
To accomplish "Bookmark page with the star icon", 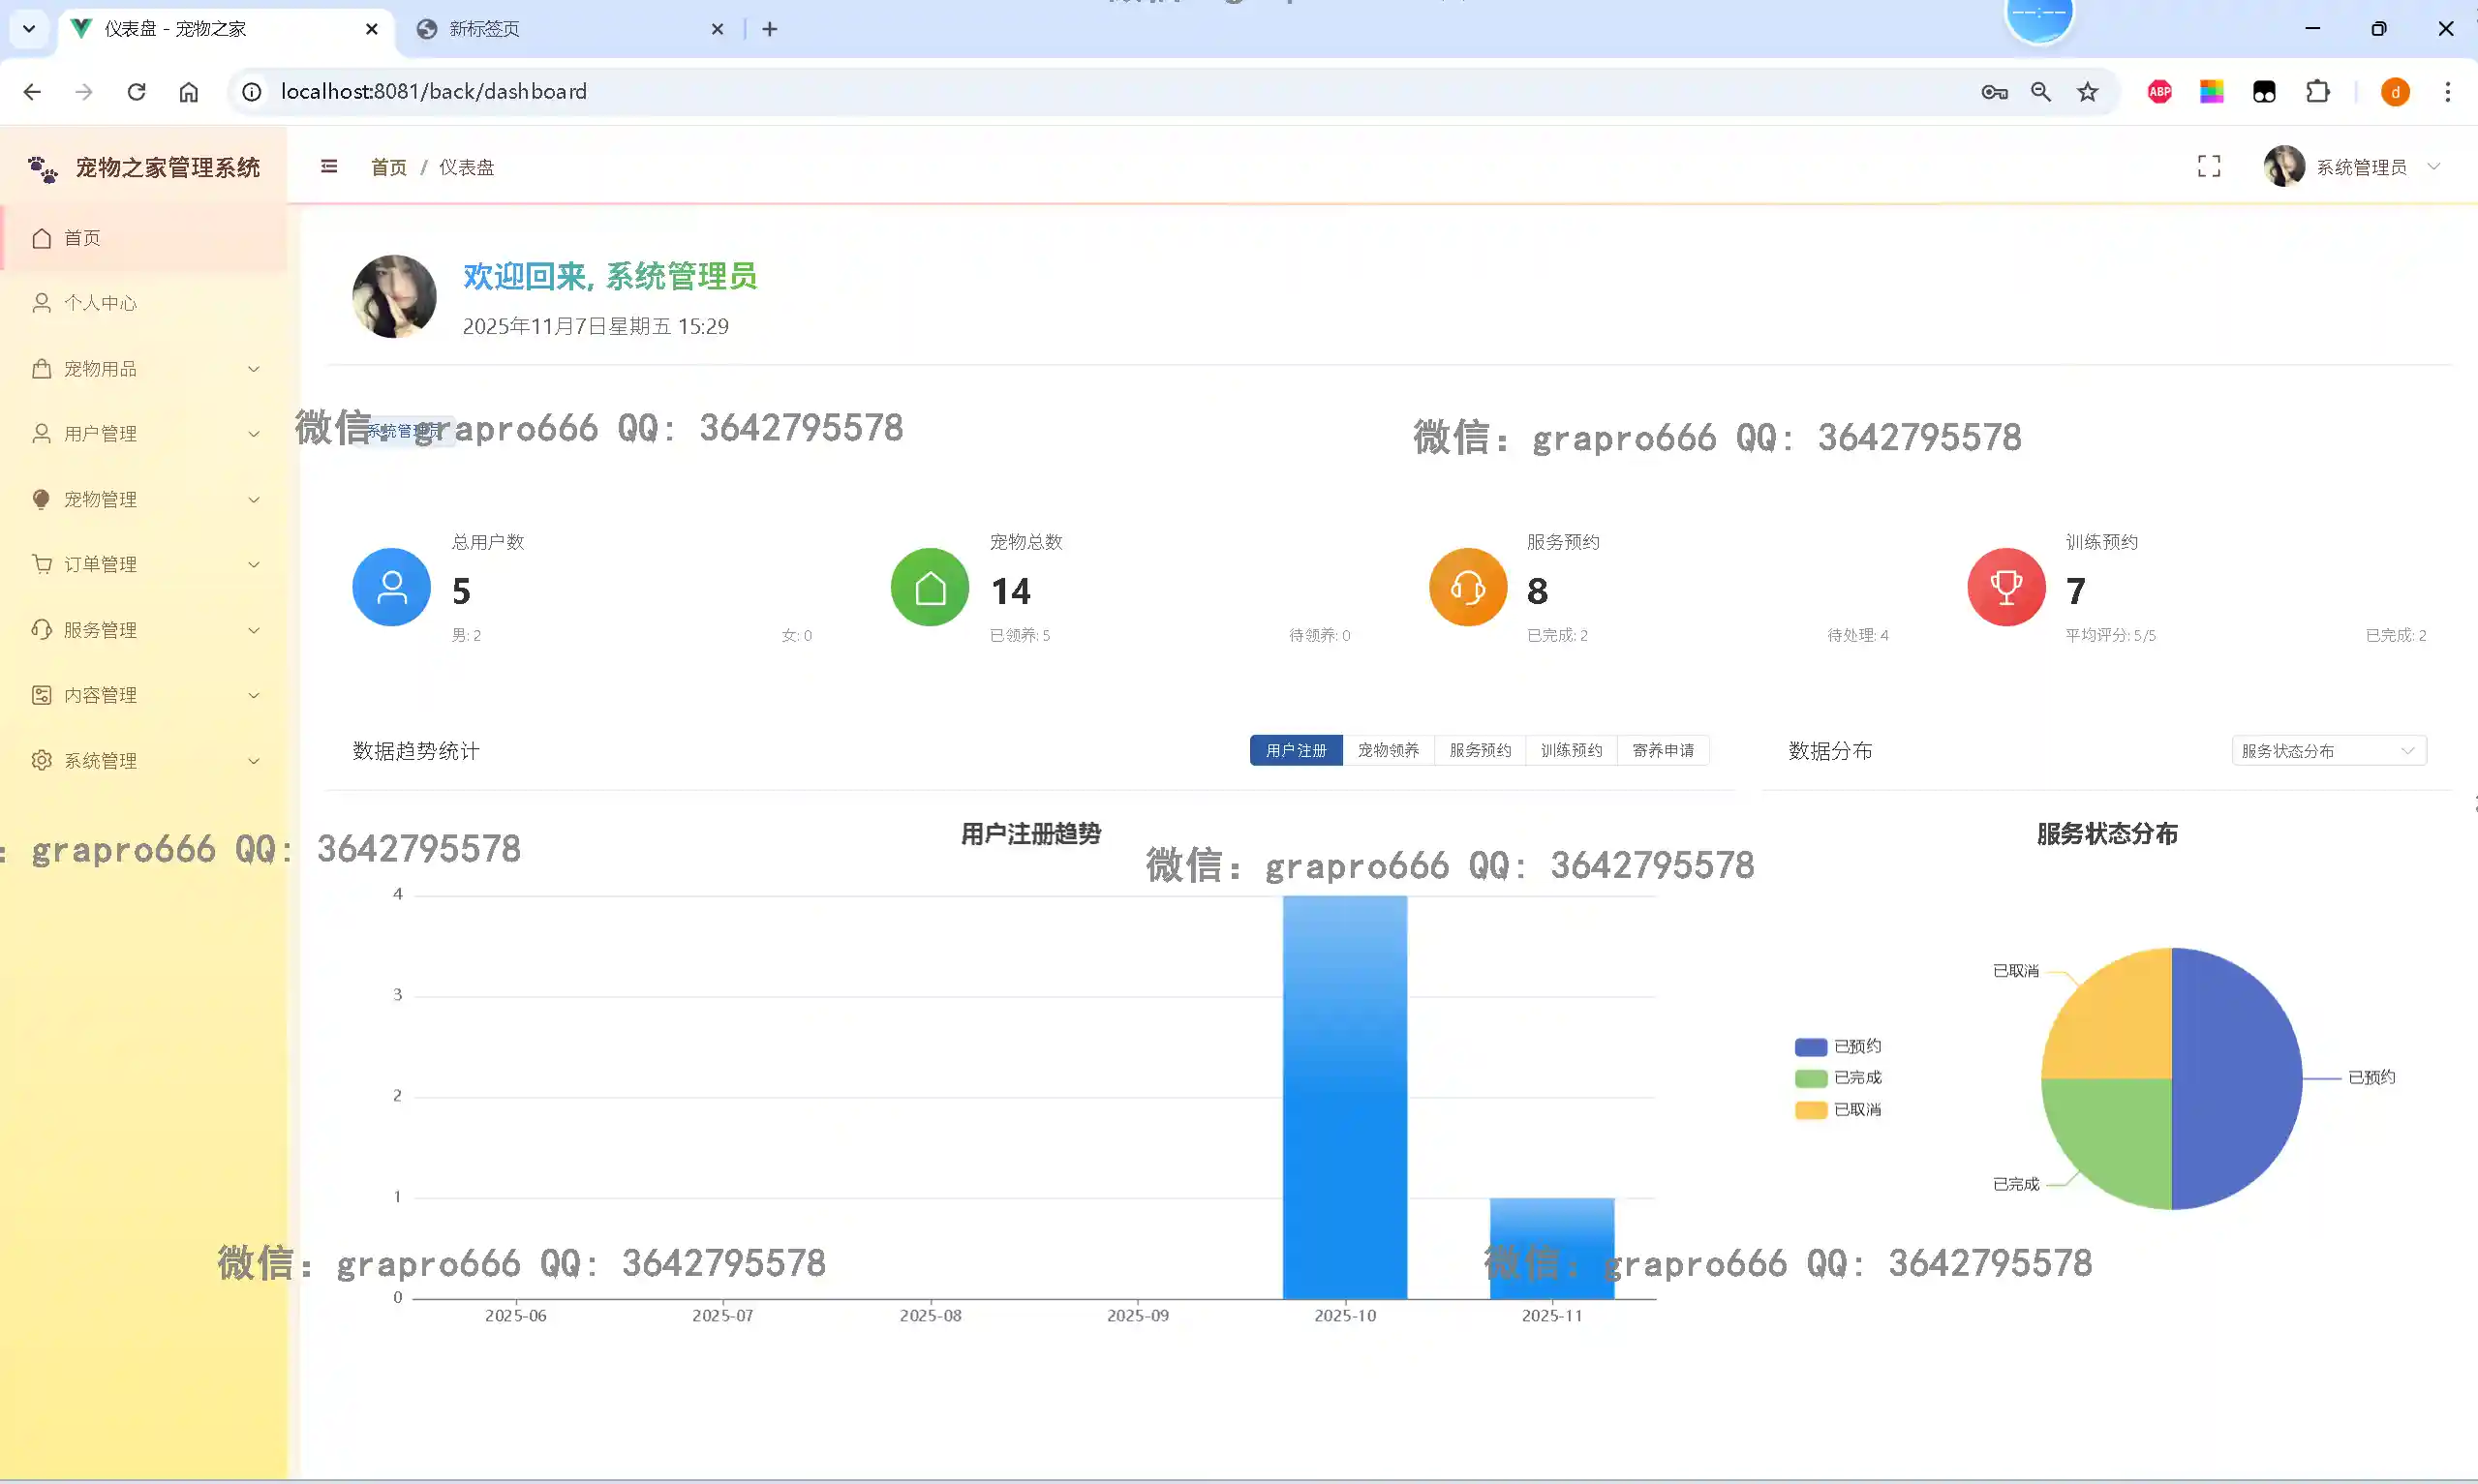I will (2087, 92).
